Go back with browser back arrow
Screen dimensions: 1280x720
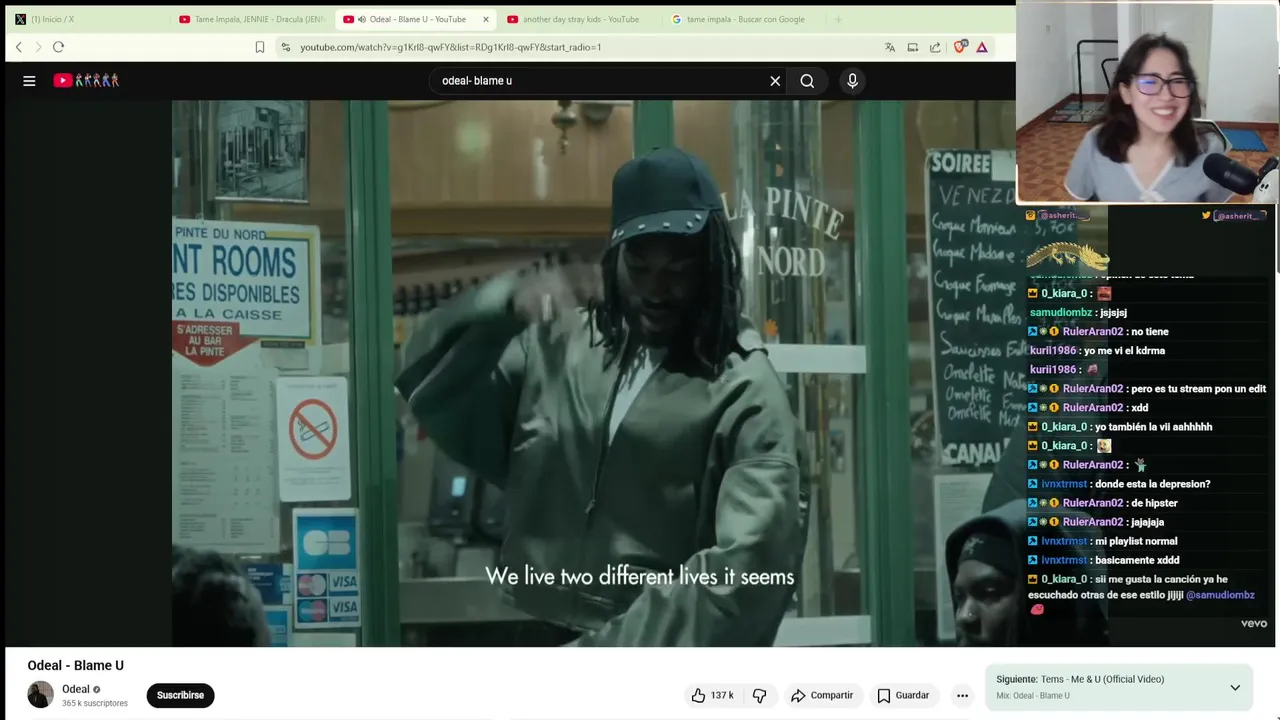coord(18,47)
